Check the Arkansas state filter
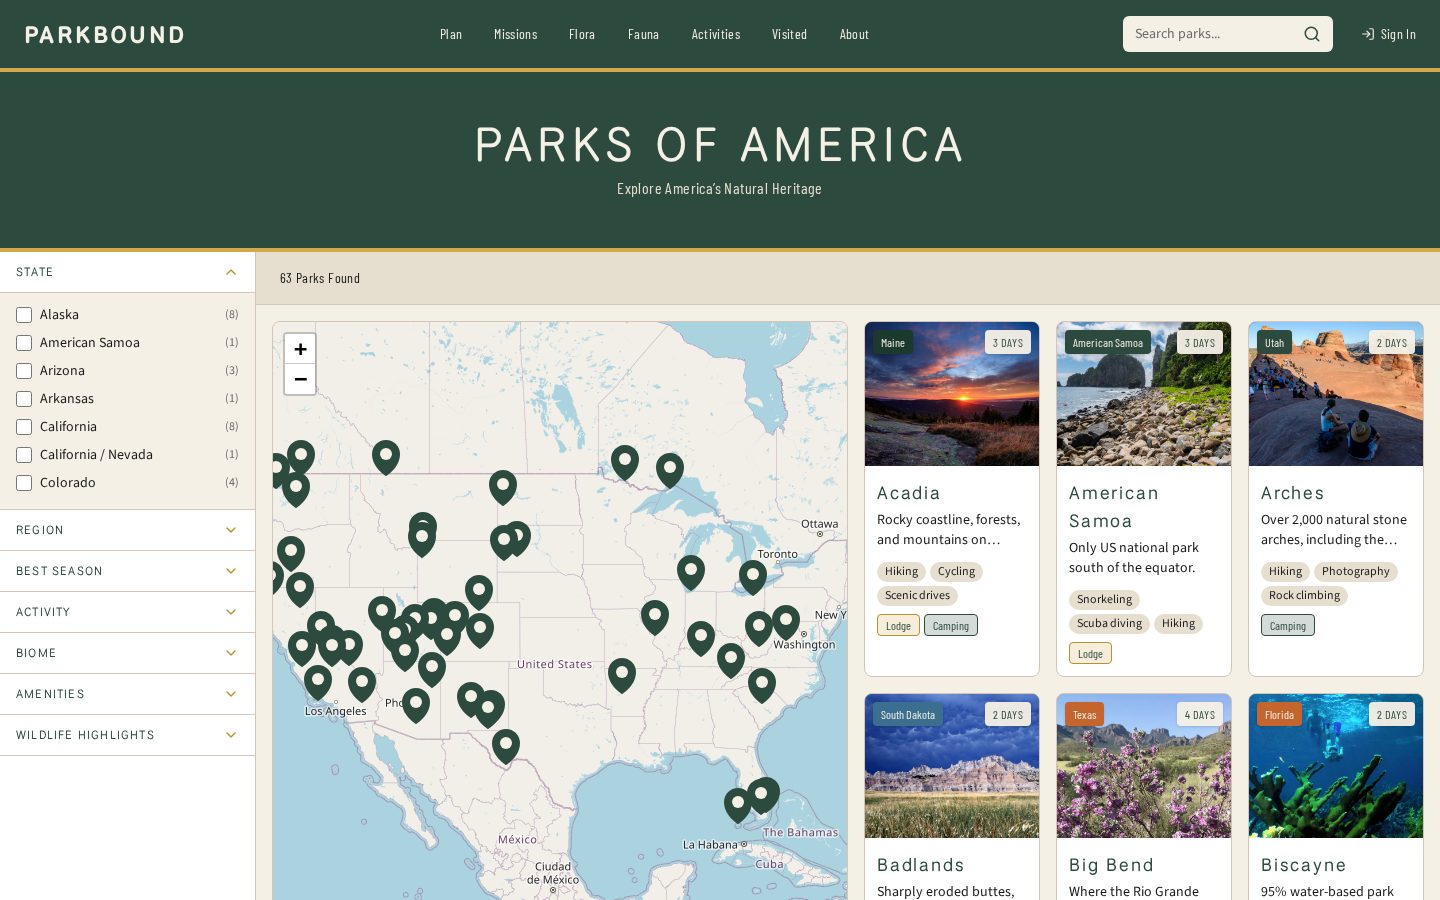Viewport: 1440px width, 900px height. (x=24, y=399)
